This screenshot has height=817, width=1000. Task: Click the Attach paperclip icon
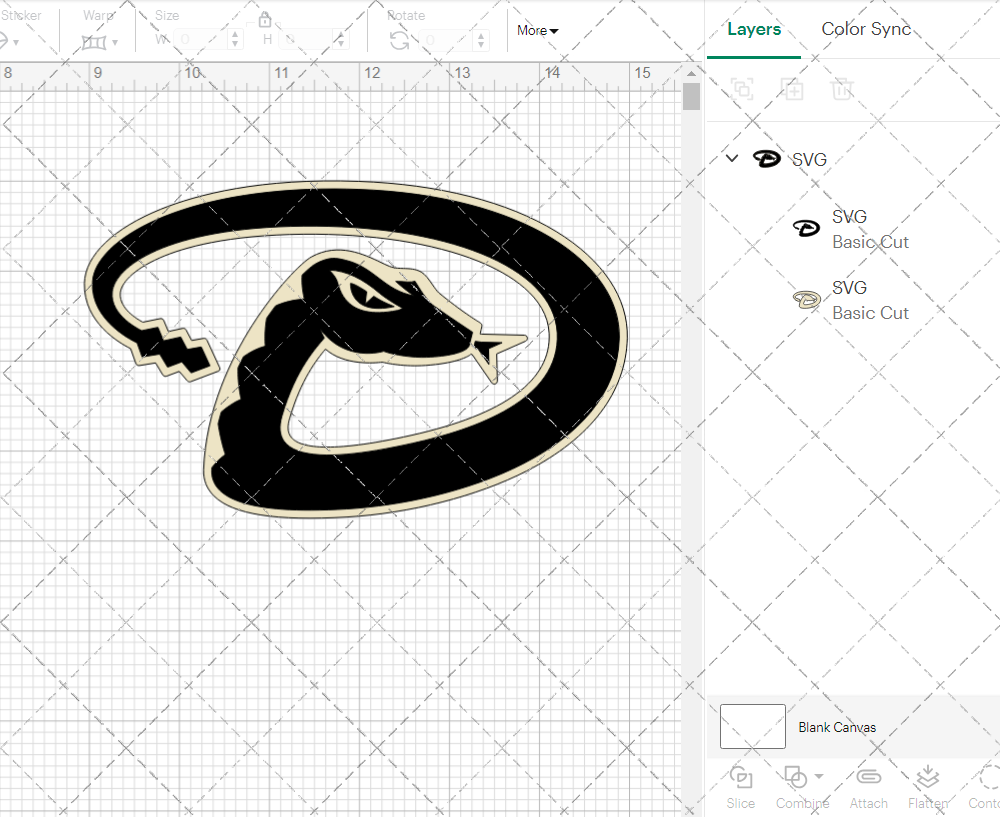868,778
